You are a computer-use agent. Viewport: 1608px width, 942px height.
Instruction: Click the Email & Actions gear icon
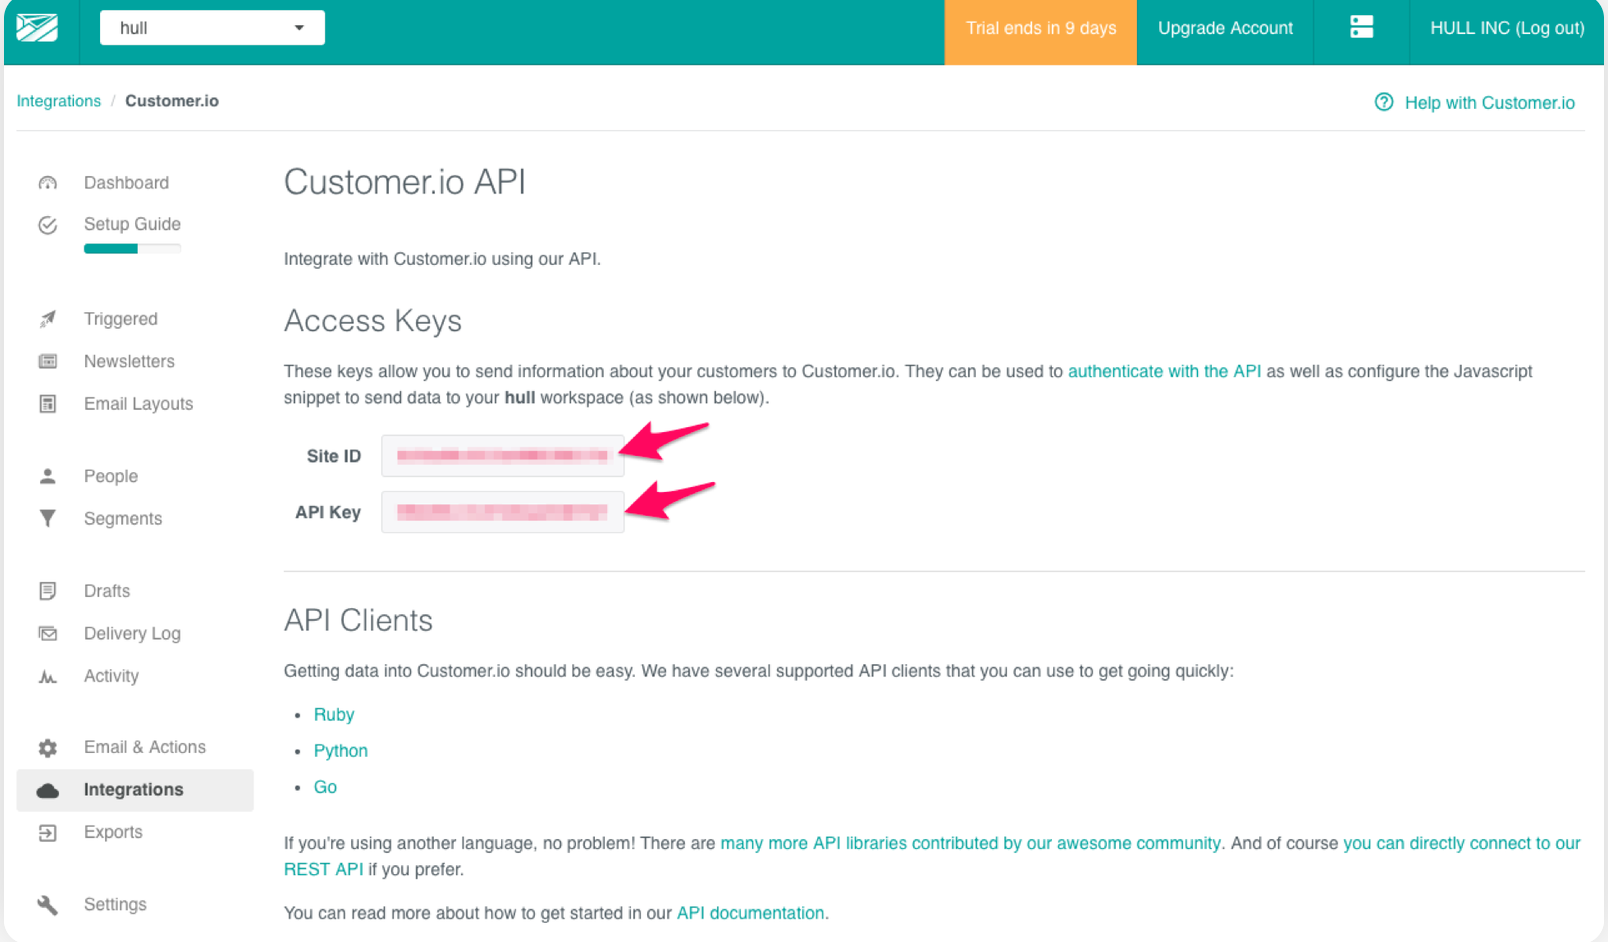48,748
